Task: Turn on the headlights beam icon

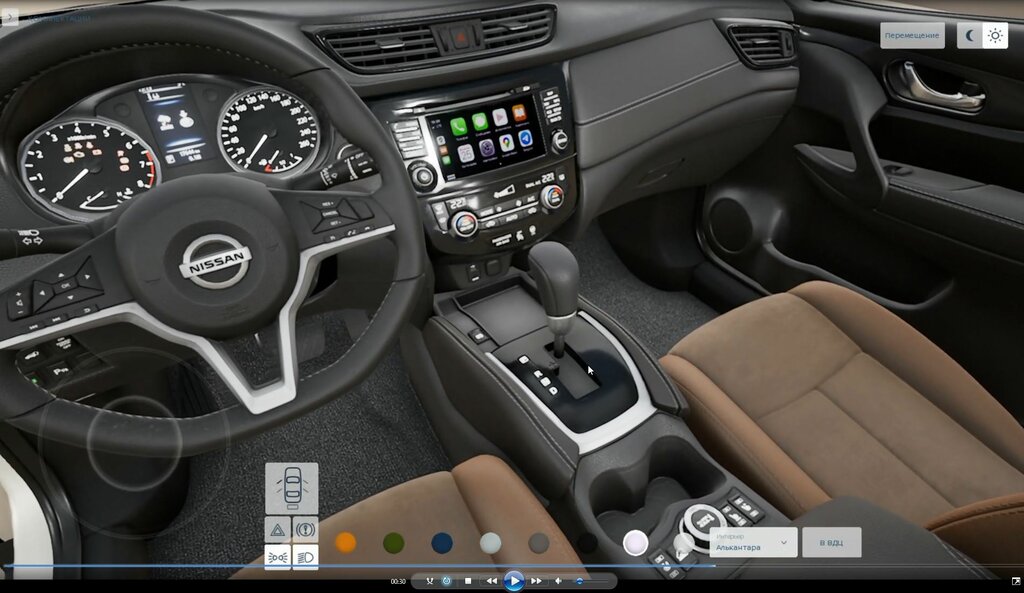Action: (306, 557)
